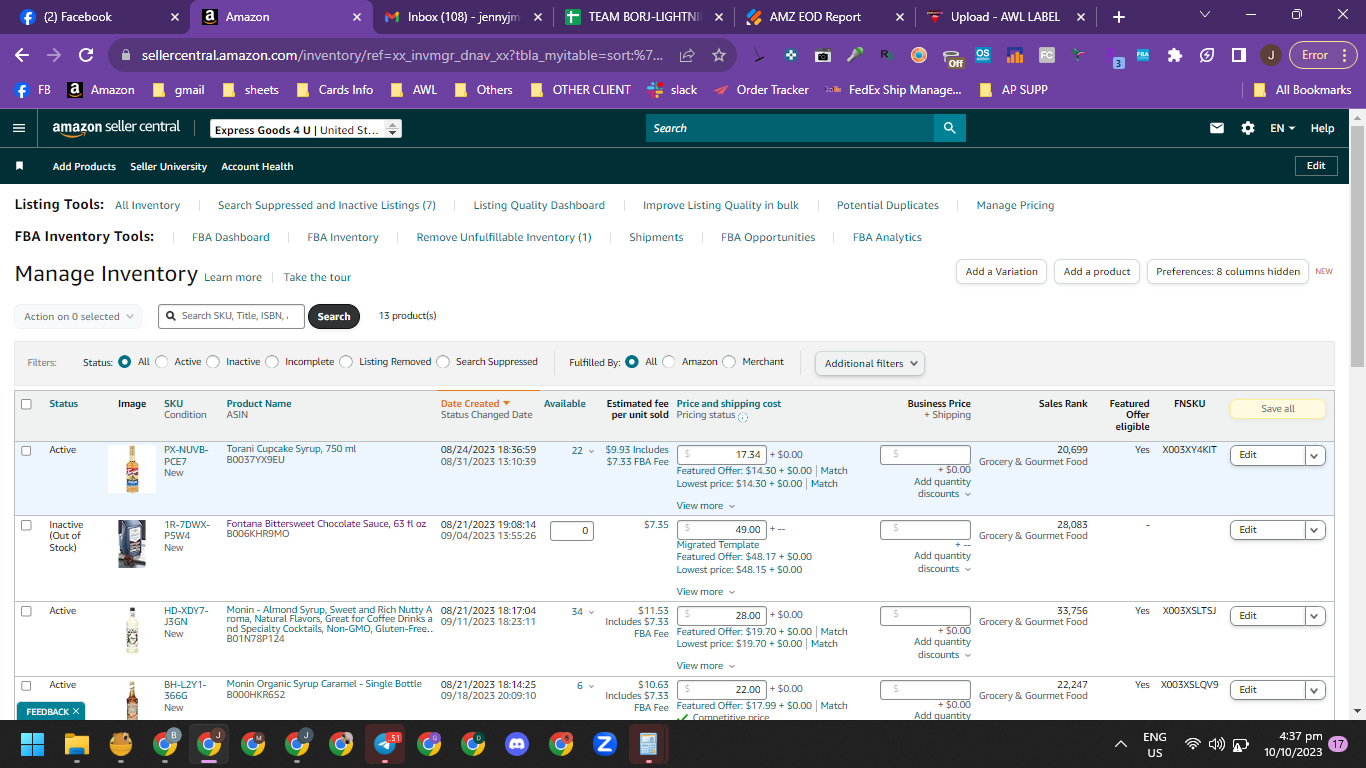Image resolution: width=1366 pixels, height=768 pixels.
Task: Open the Calculator app from the taskbar
Action: tap(648, 744)
